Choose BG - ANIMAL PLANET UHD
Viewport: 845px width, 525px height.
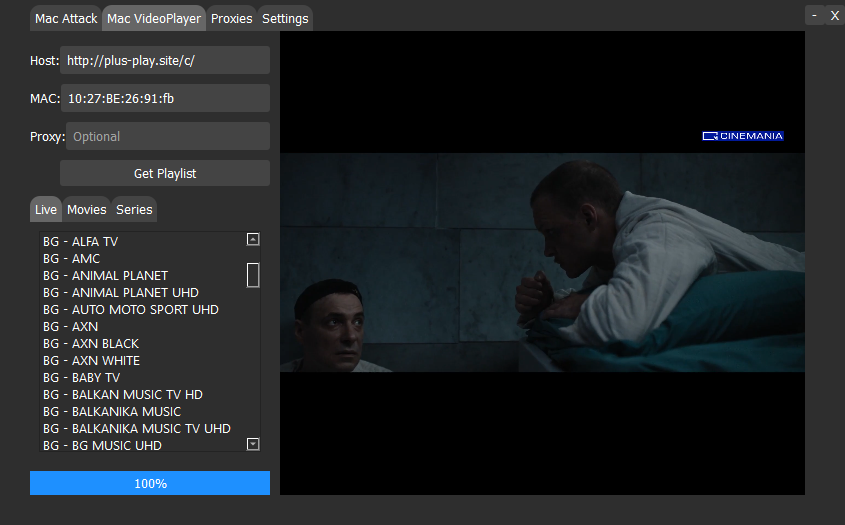(x=143, y=293)
